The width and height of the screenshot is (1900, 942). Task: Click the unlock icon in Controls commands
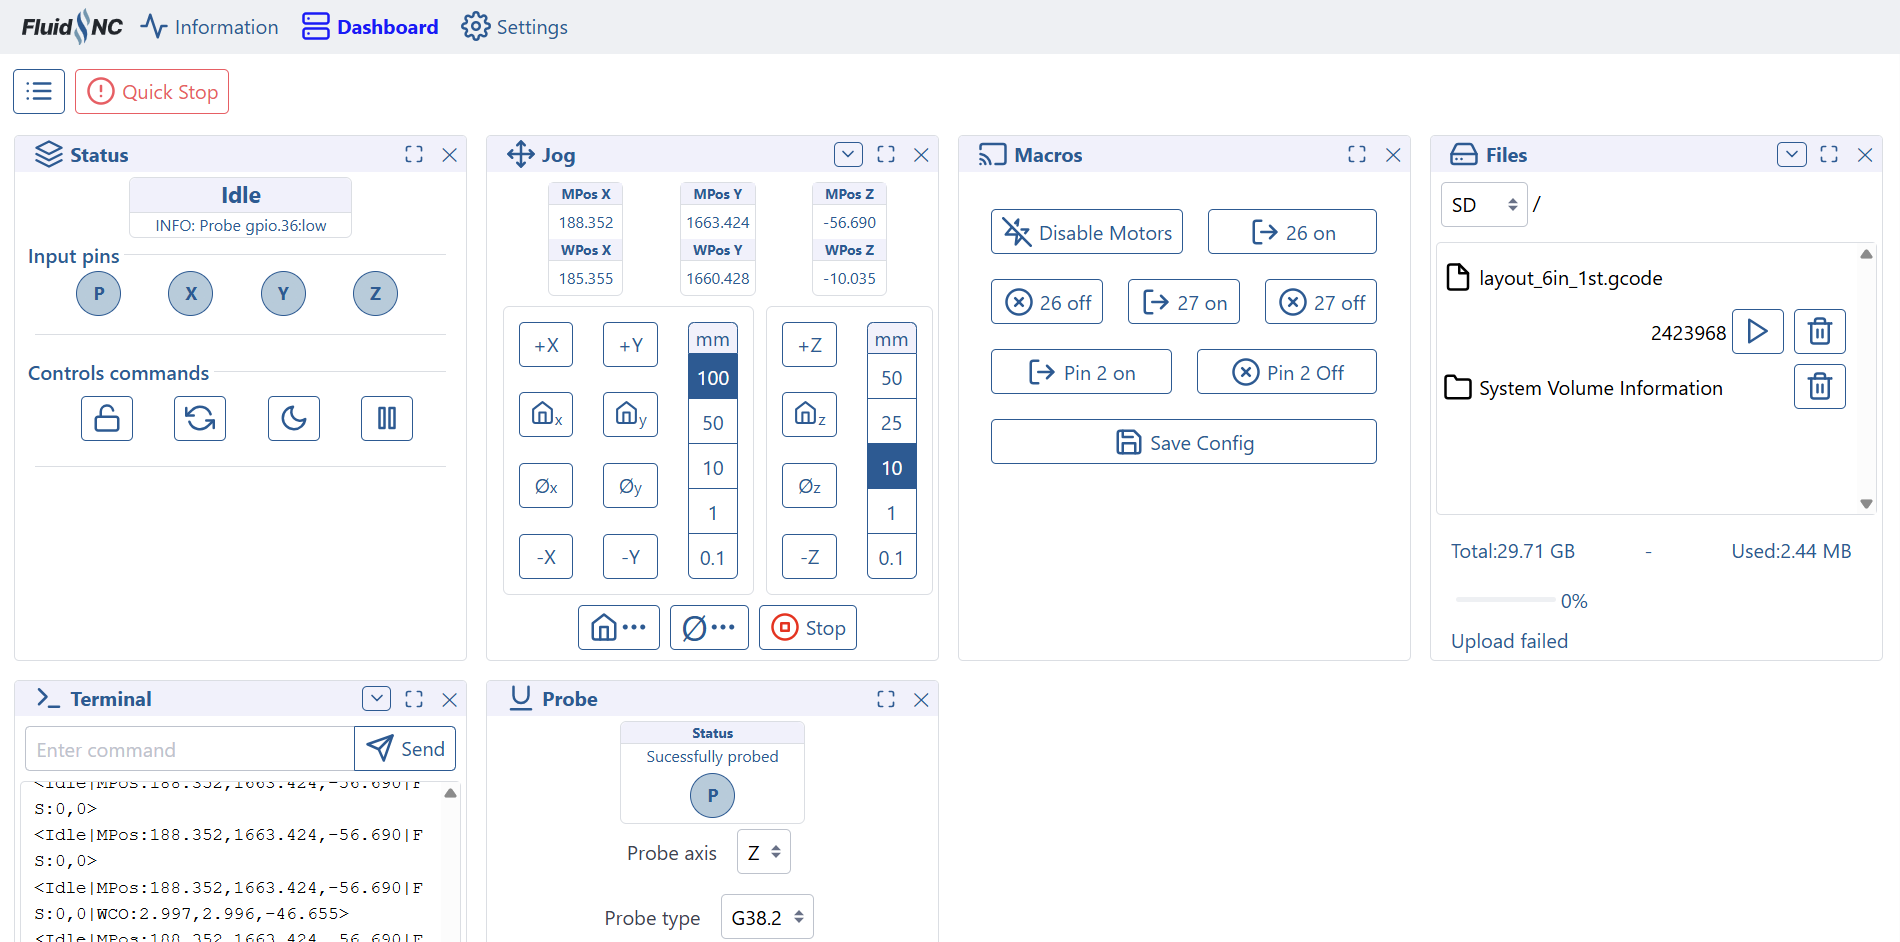pyautogui.click(x=107, y=418)
